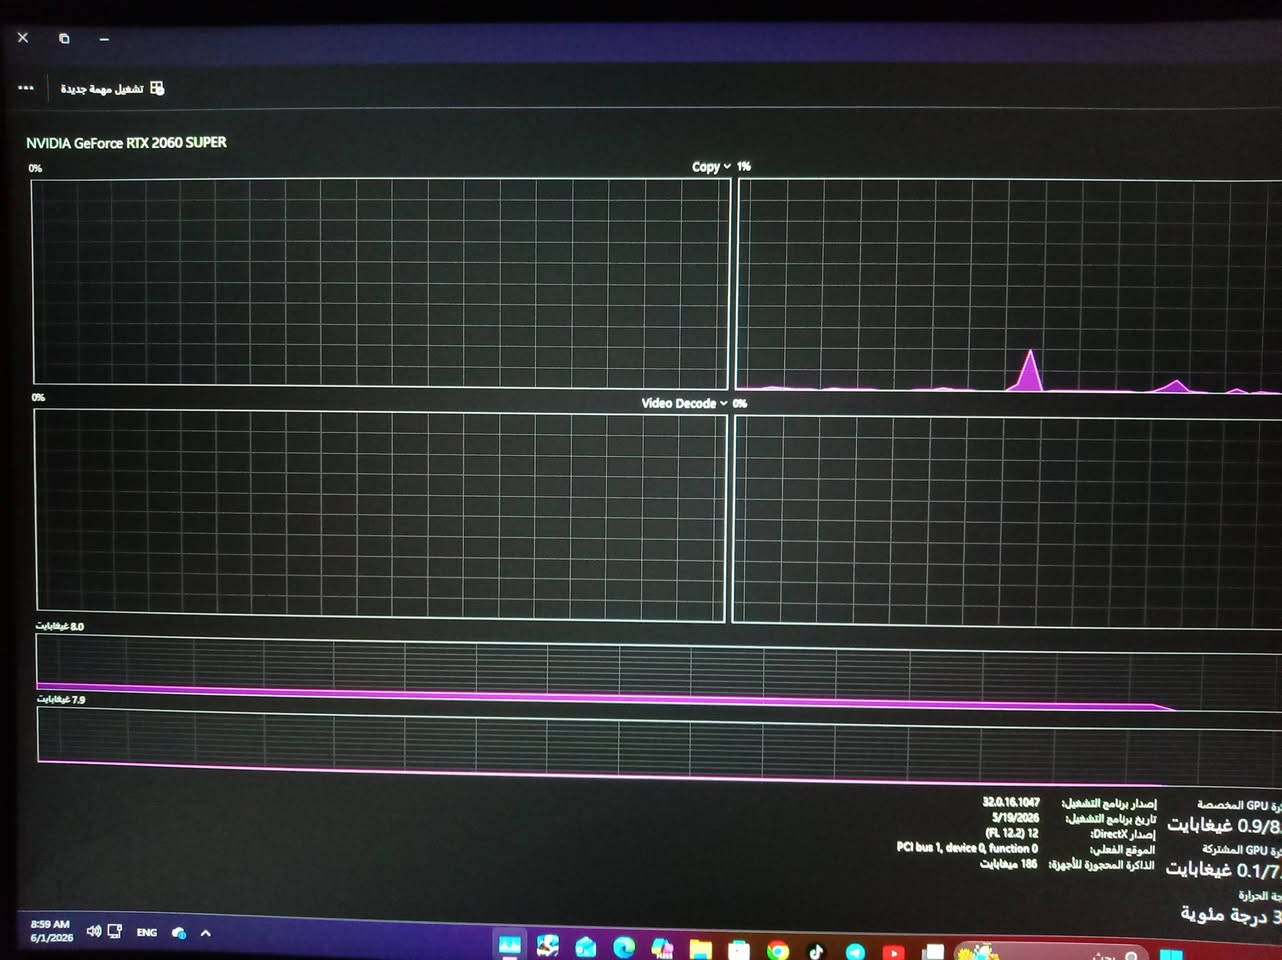Open the clock showing 8:59 AM
The height and width of the screenshot is (960, 1282).
click(51, 931)
